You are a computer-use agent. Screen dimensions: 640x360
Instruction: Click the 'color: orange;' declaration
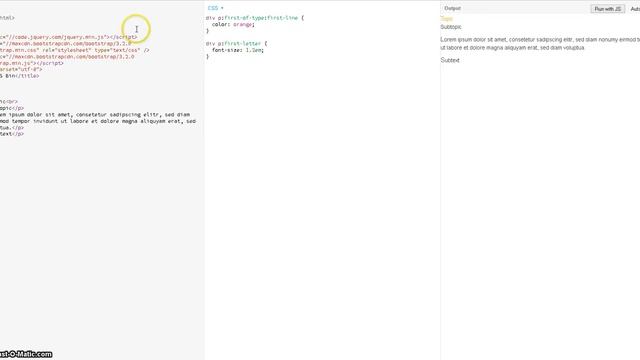[233, 24]
